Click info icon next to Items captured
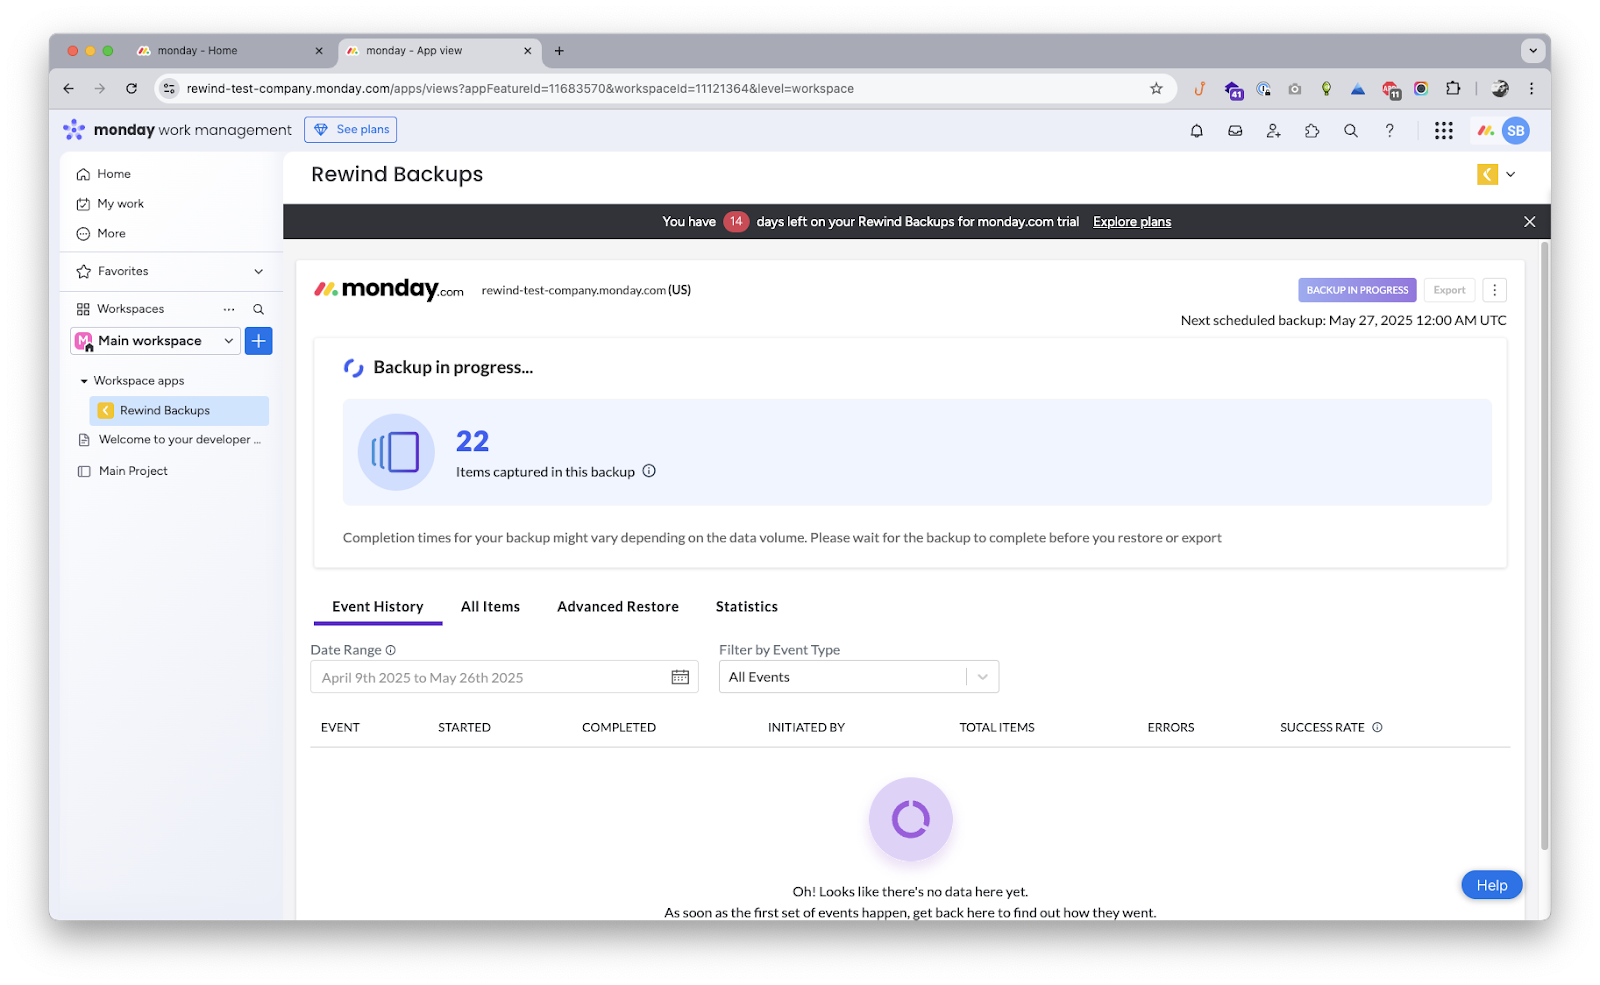This screenshot has height=985, width=1600. click(x=649, y=471)
